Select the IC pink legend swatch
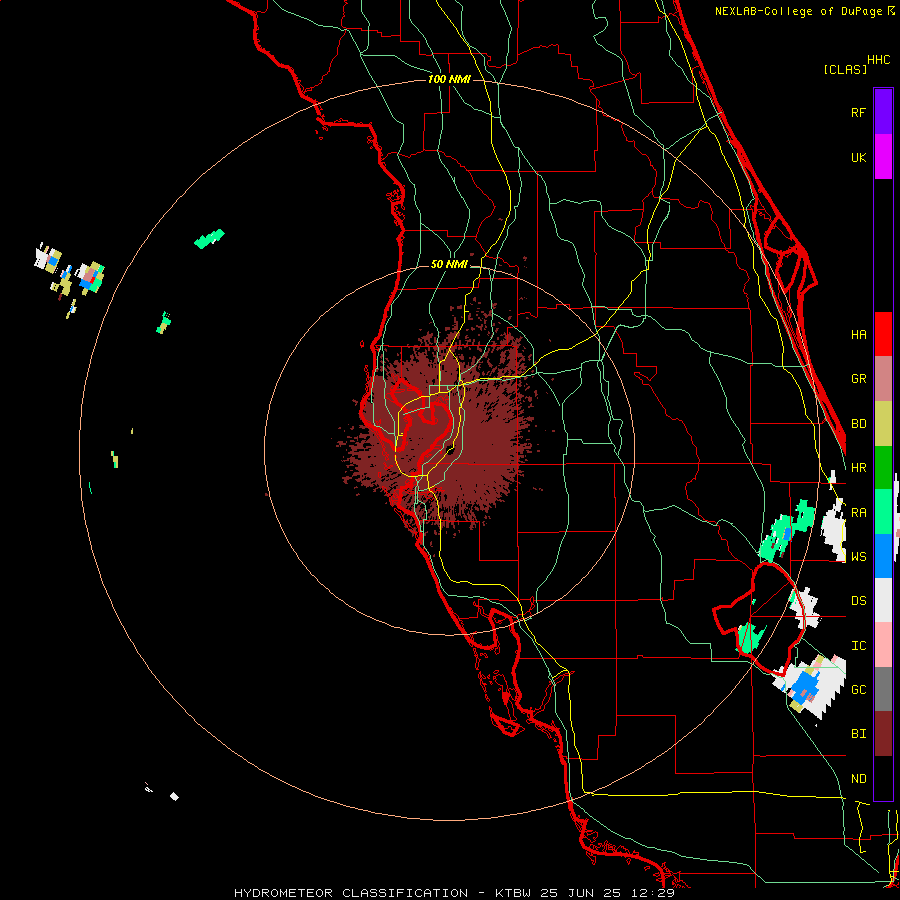This screenshot has width=900, height=900. point(883,645)
